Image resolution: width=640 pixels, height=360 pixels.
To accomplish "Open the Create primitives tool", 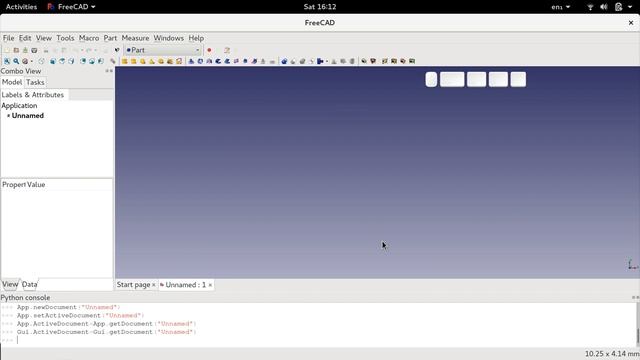I will 170,61.
